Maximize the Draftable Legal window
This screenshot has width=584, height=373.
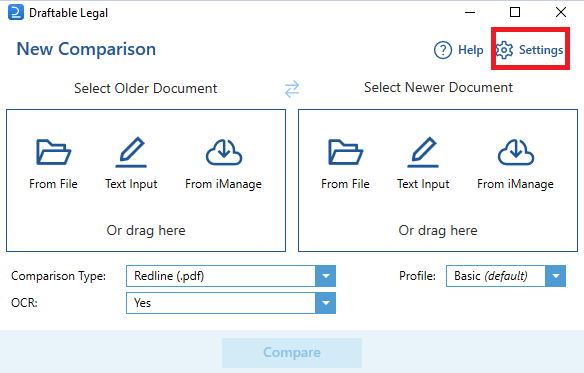(x=515, y=12)
